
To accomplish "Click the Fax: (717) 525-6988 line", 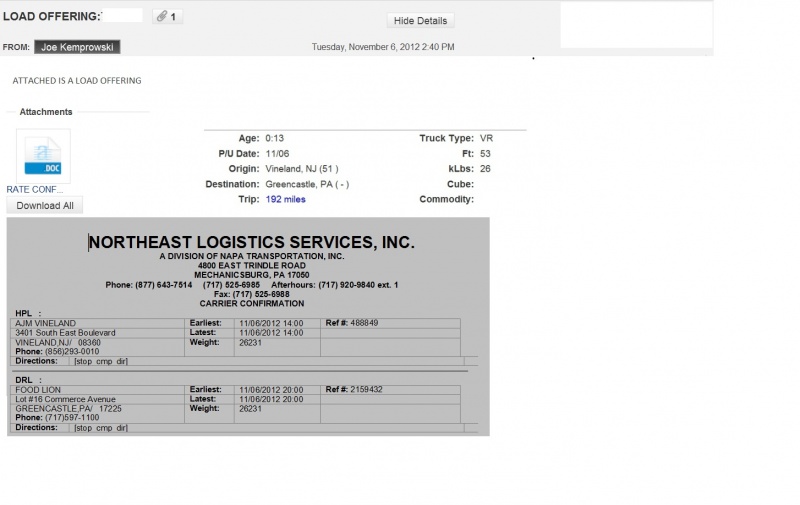I will pos(252,294).
